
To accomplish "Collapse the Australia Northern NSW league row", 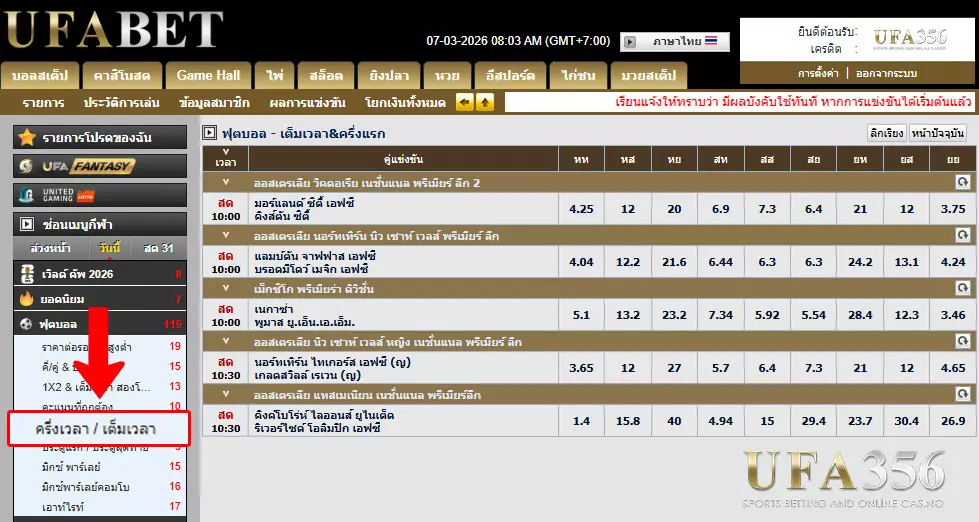I will coord(226,236).
